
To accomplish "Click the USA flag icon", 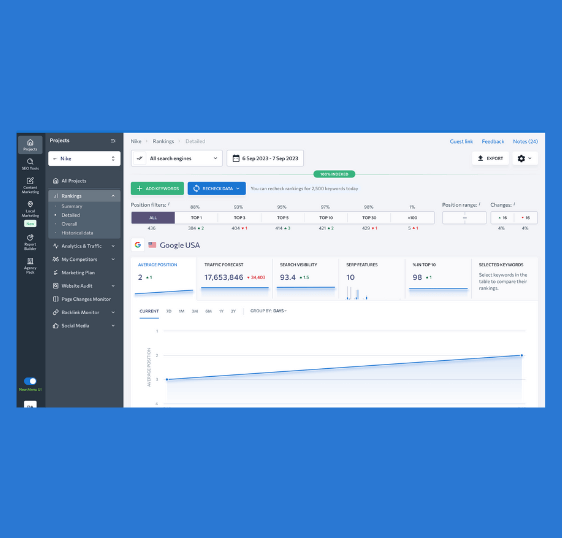I will [152, 245].
